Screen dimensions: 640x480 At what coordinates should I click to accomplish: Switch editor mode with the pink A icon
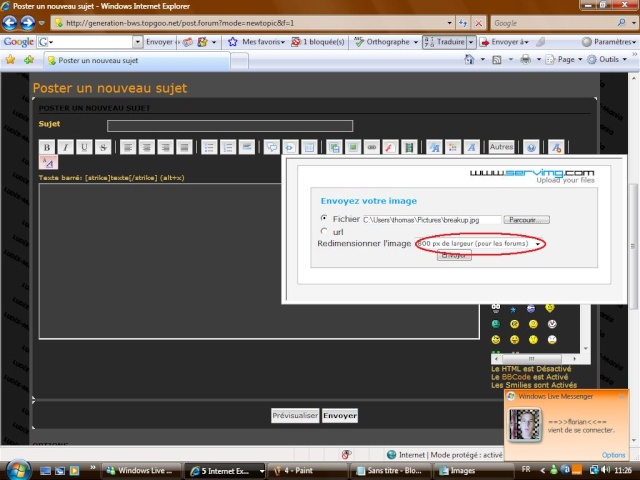[48, 162]
